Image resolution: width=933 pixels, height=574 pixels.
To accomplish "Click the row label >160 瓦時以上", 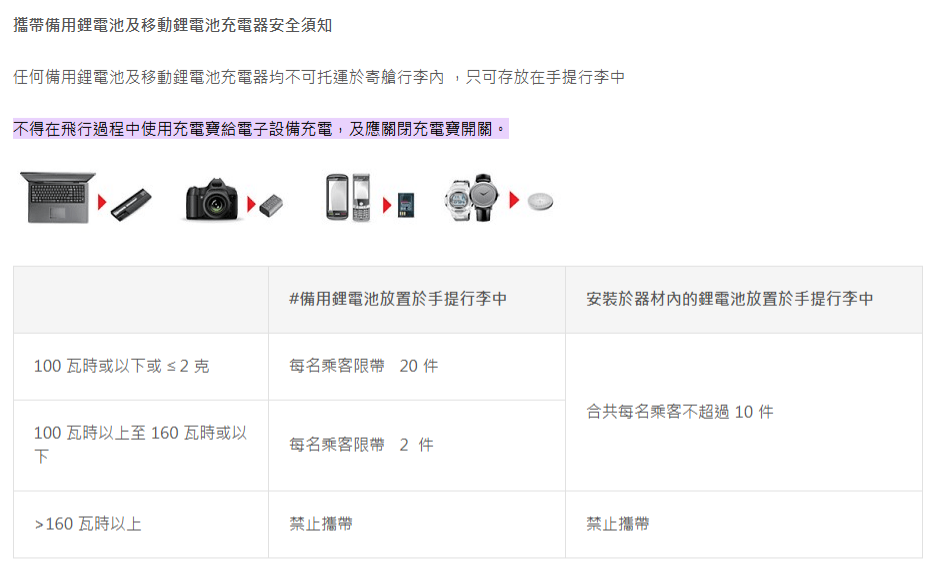I will click(x=88, y=524).
